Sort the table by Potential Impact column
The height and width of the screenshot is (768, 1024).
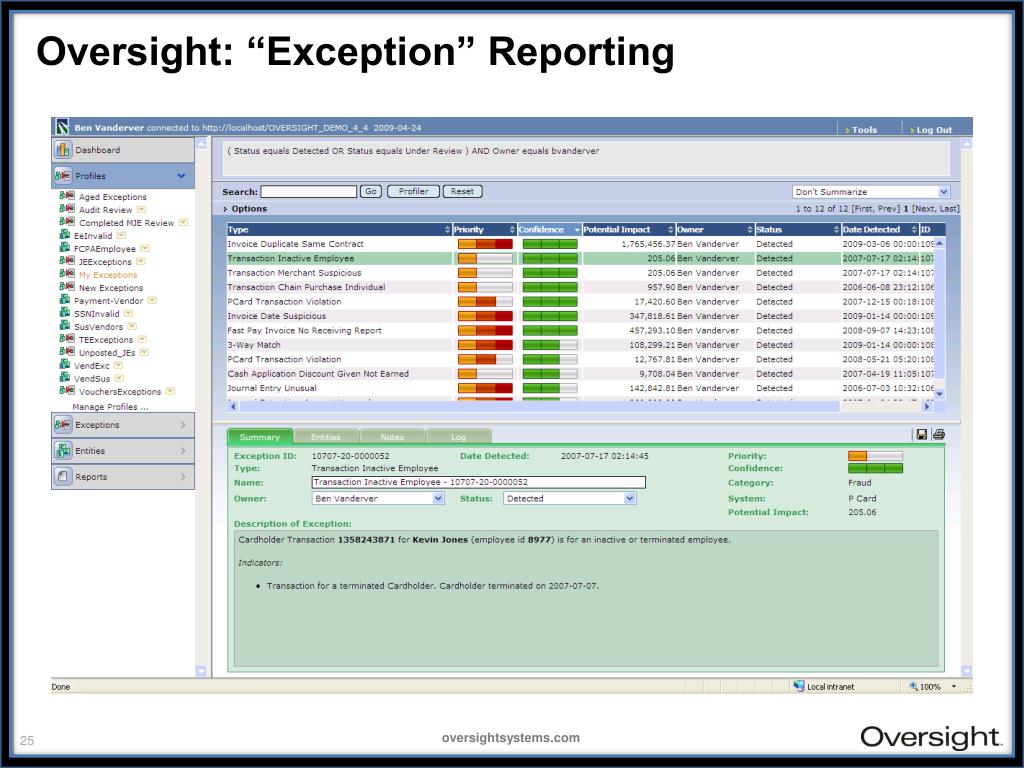tap(628, 229)
